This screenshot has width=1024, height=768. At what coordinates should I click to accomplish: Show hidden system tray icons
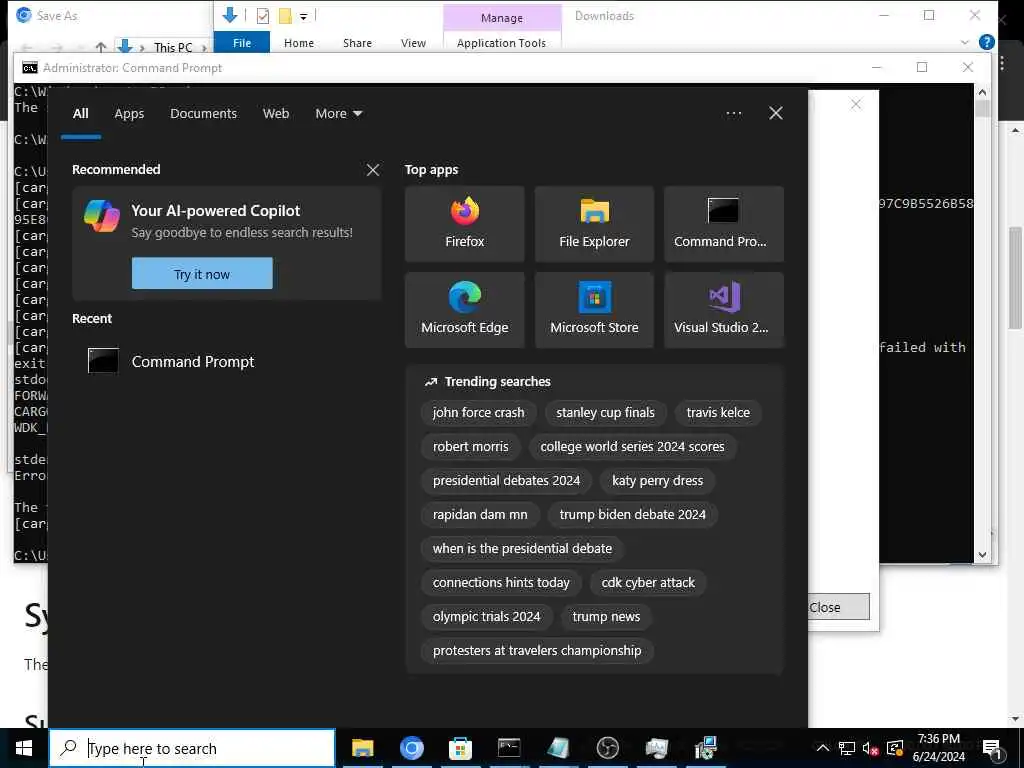tap(823, 748)
